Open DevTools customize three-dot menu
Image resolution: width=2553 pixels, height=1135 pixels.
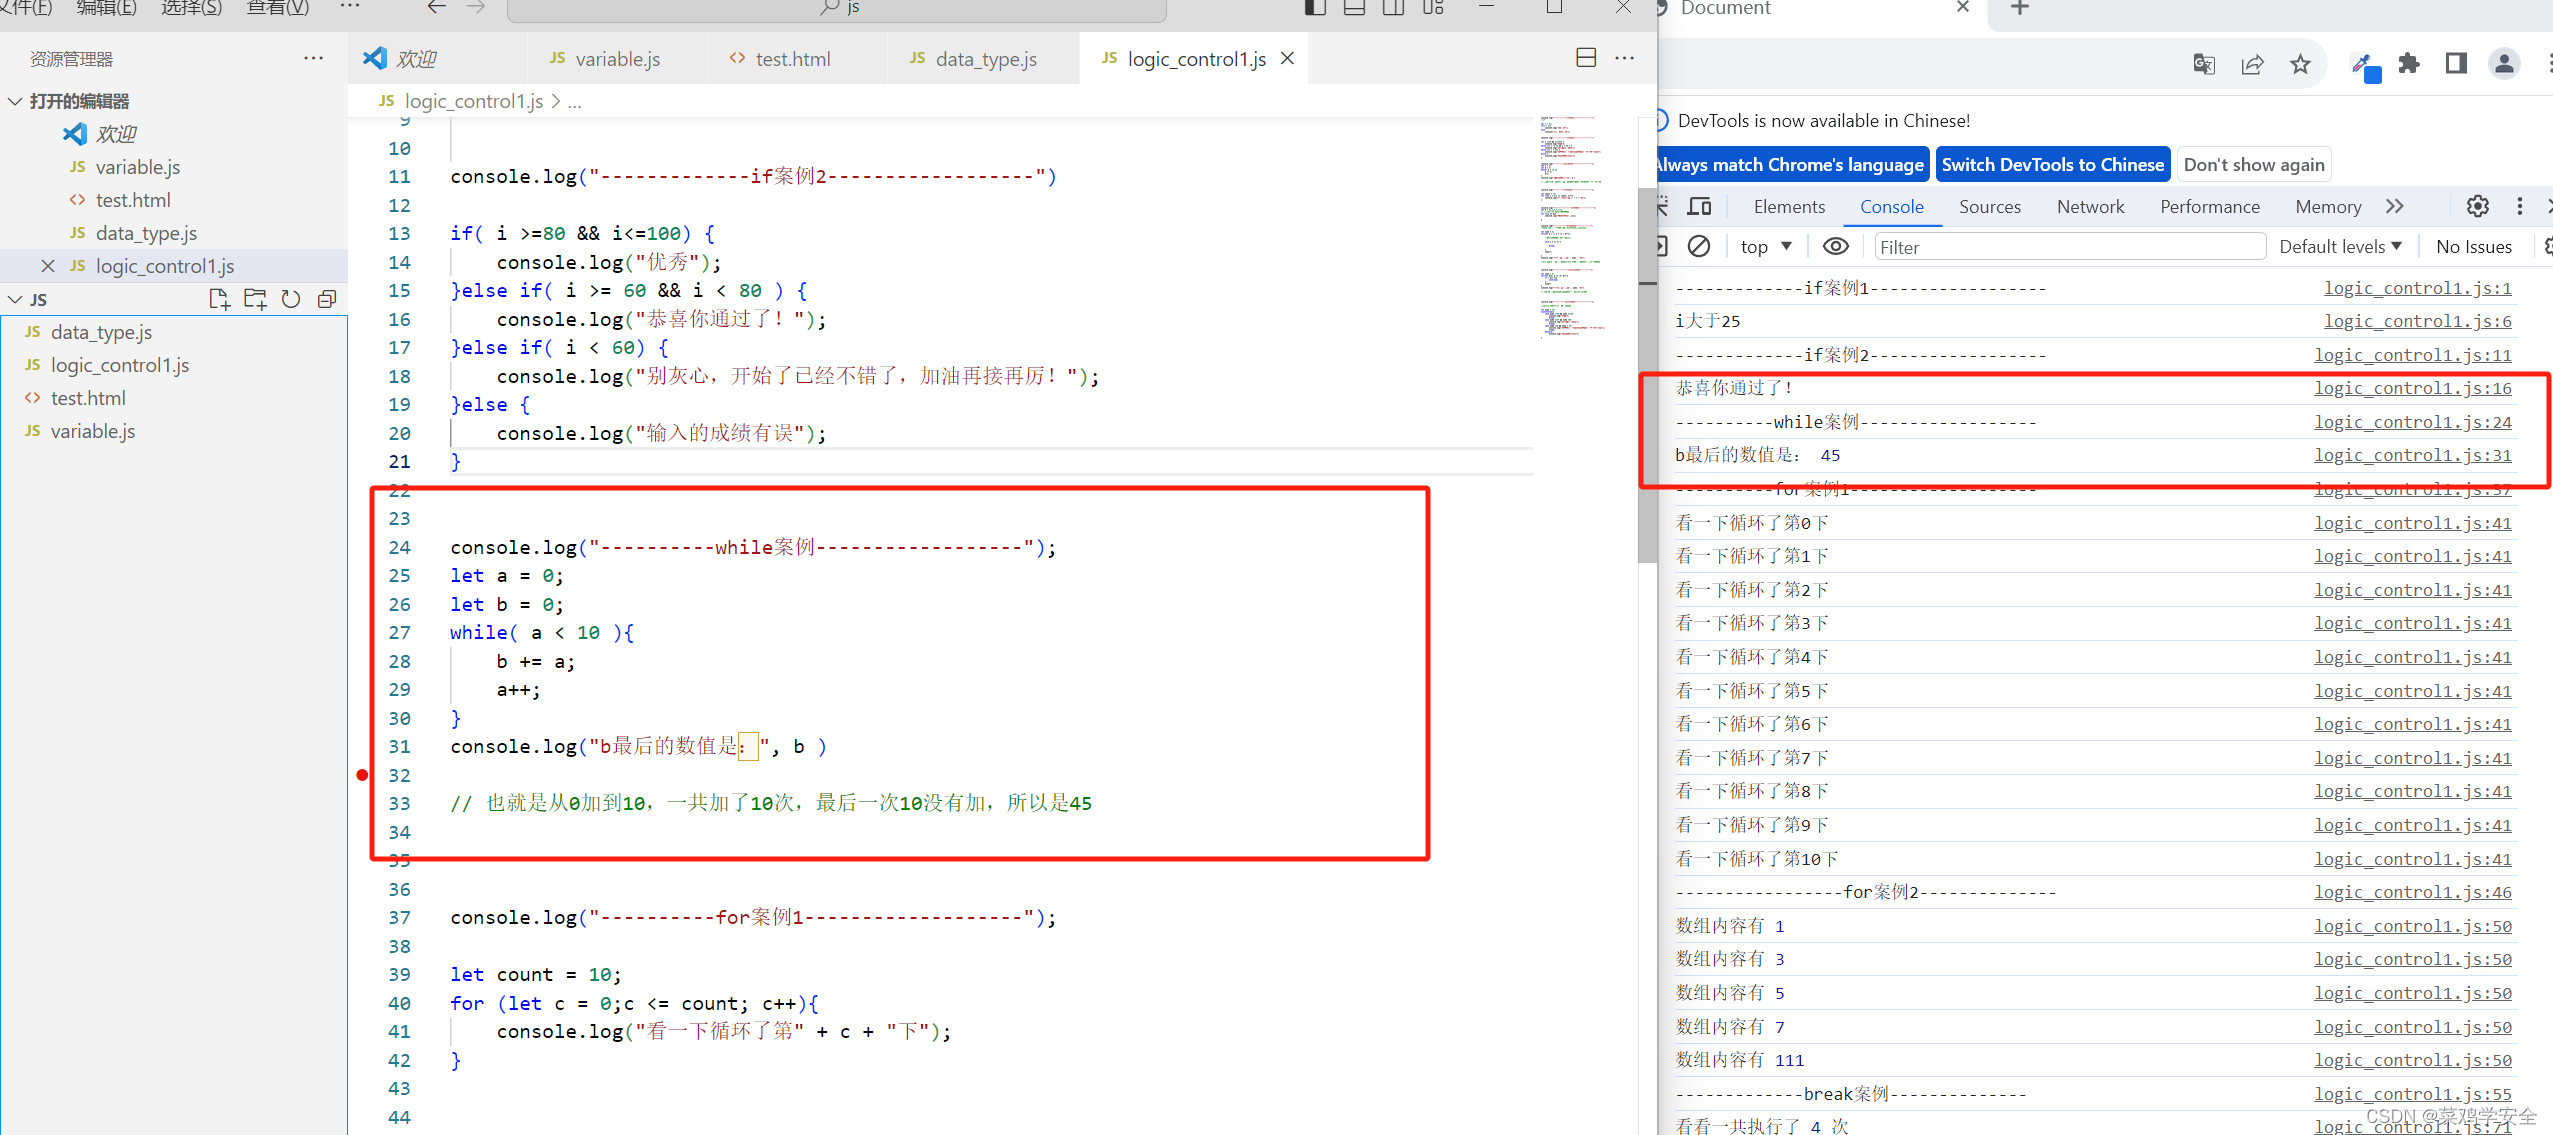point(2520,206)
